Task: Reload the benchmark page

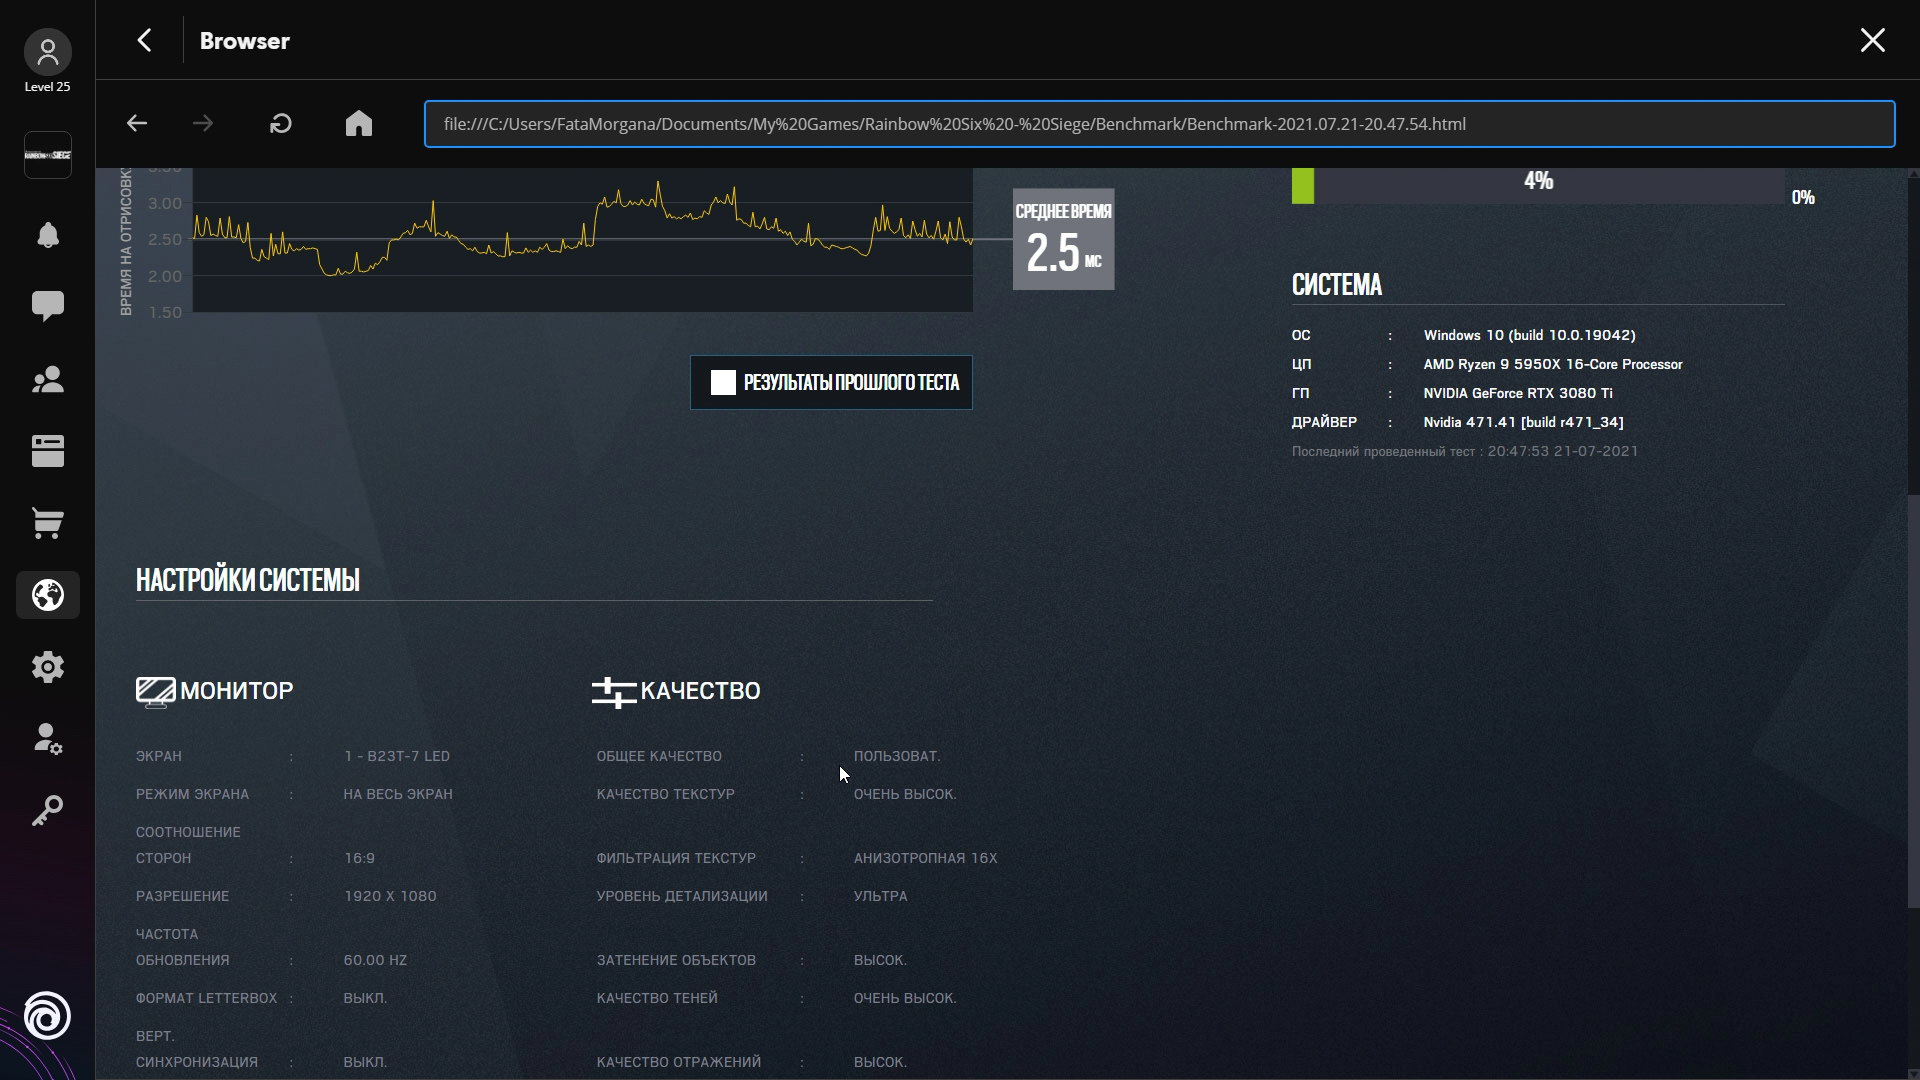Action: coord(281,124)
